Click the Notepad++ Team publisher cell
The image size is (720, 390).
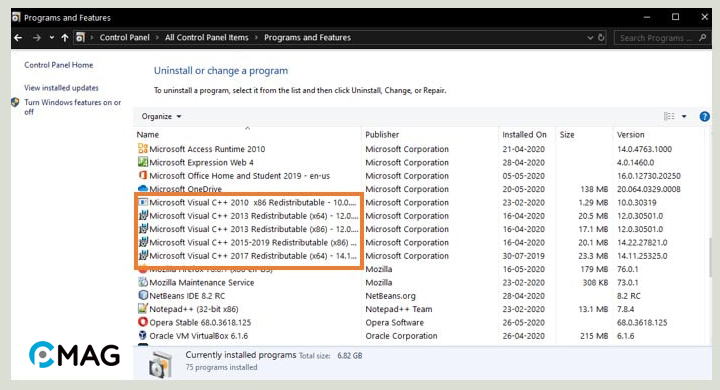[399, 309]
